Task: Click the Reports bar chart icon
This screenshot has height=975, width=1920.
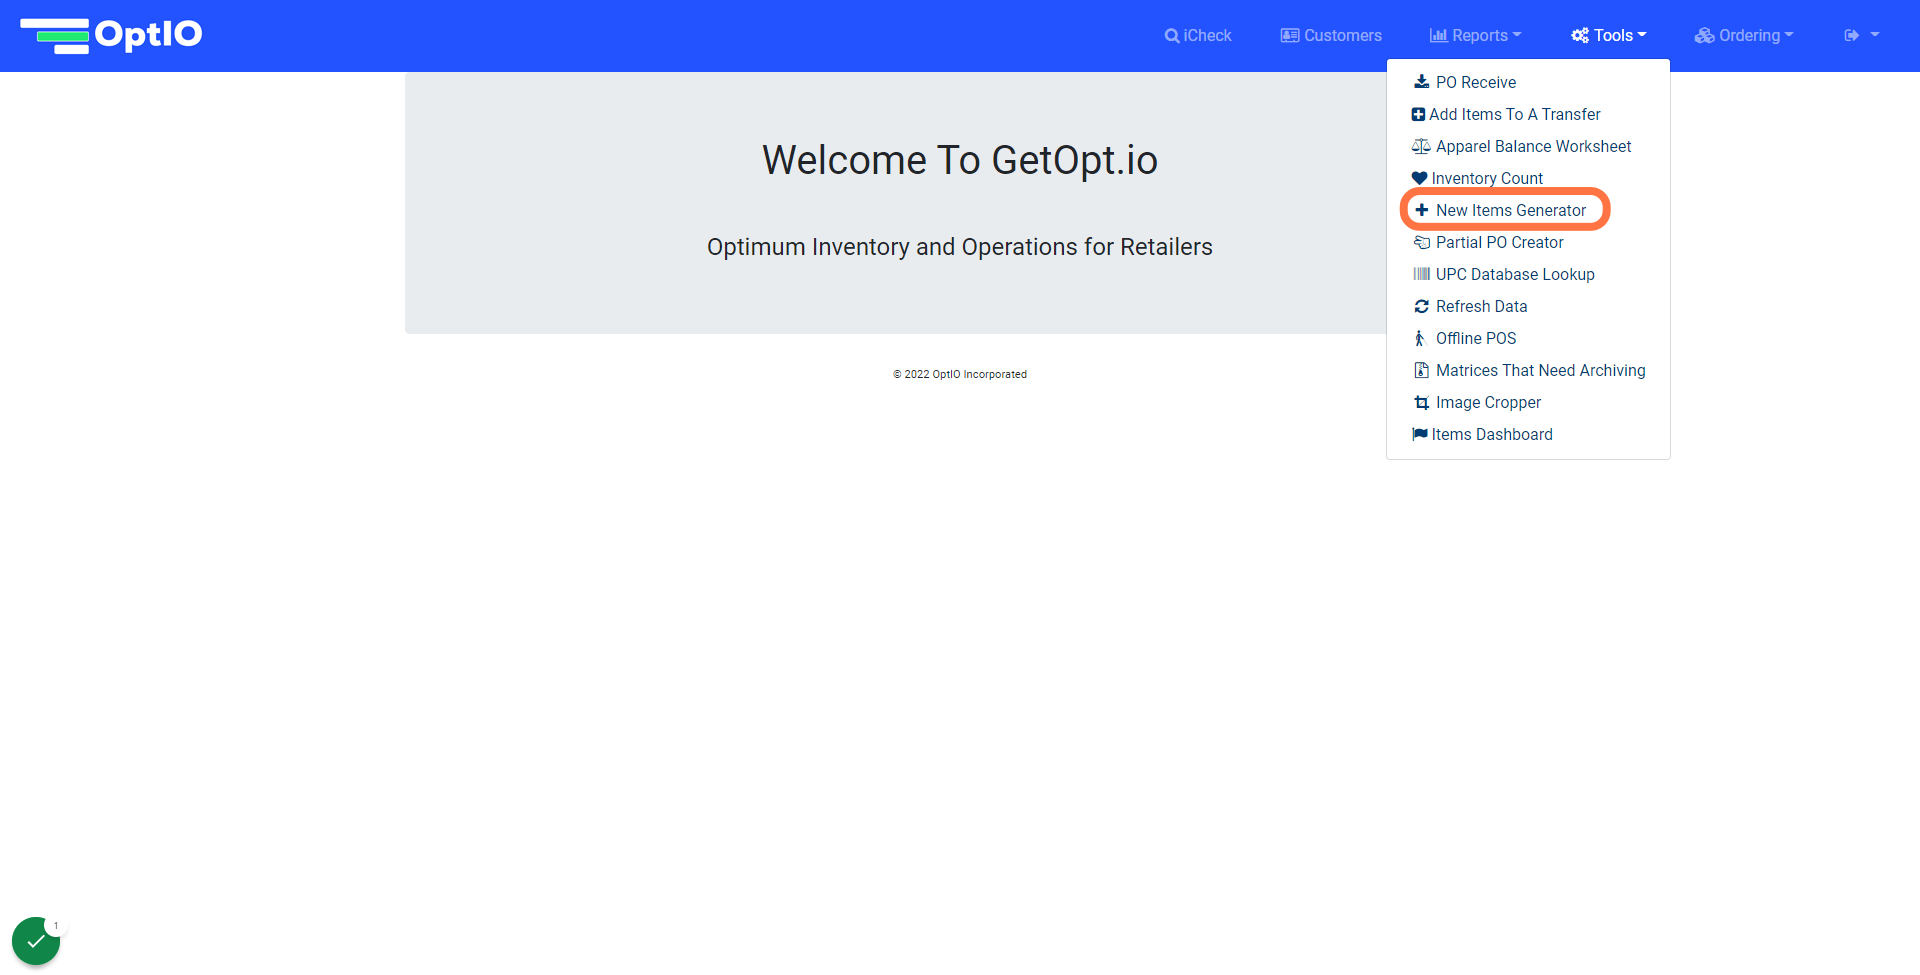Action: click(1439, 36)
